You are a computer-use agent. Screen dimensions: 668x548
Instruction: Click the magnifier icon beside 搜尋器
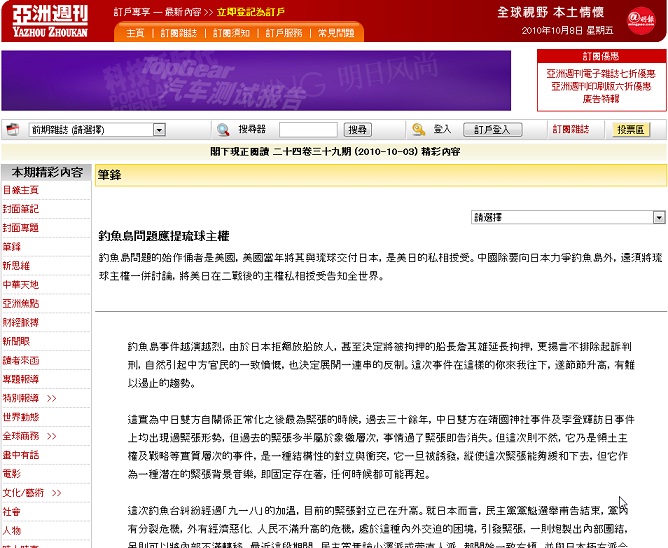[223, 129]
